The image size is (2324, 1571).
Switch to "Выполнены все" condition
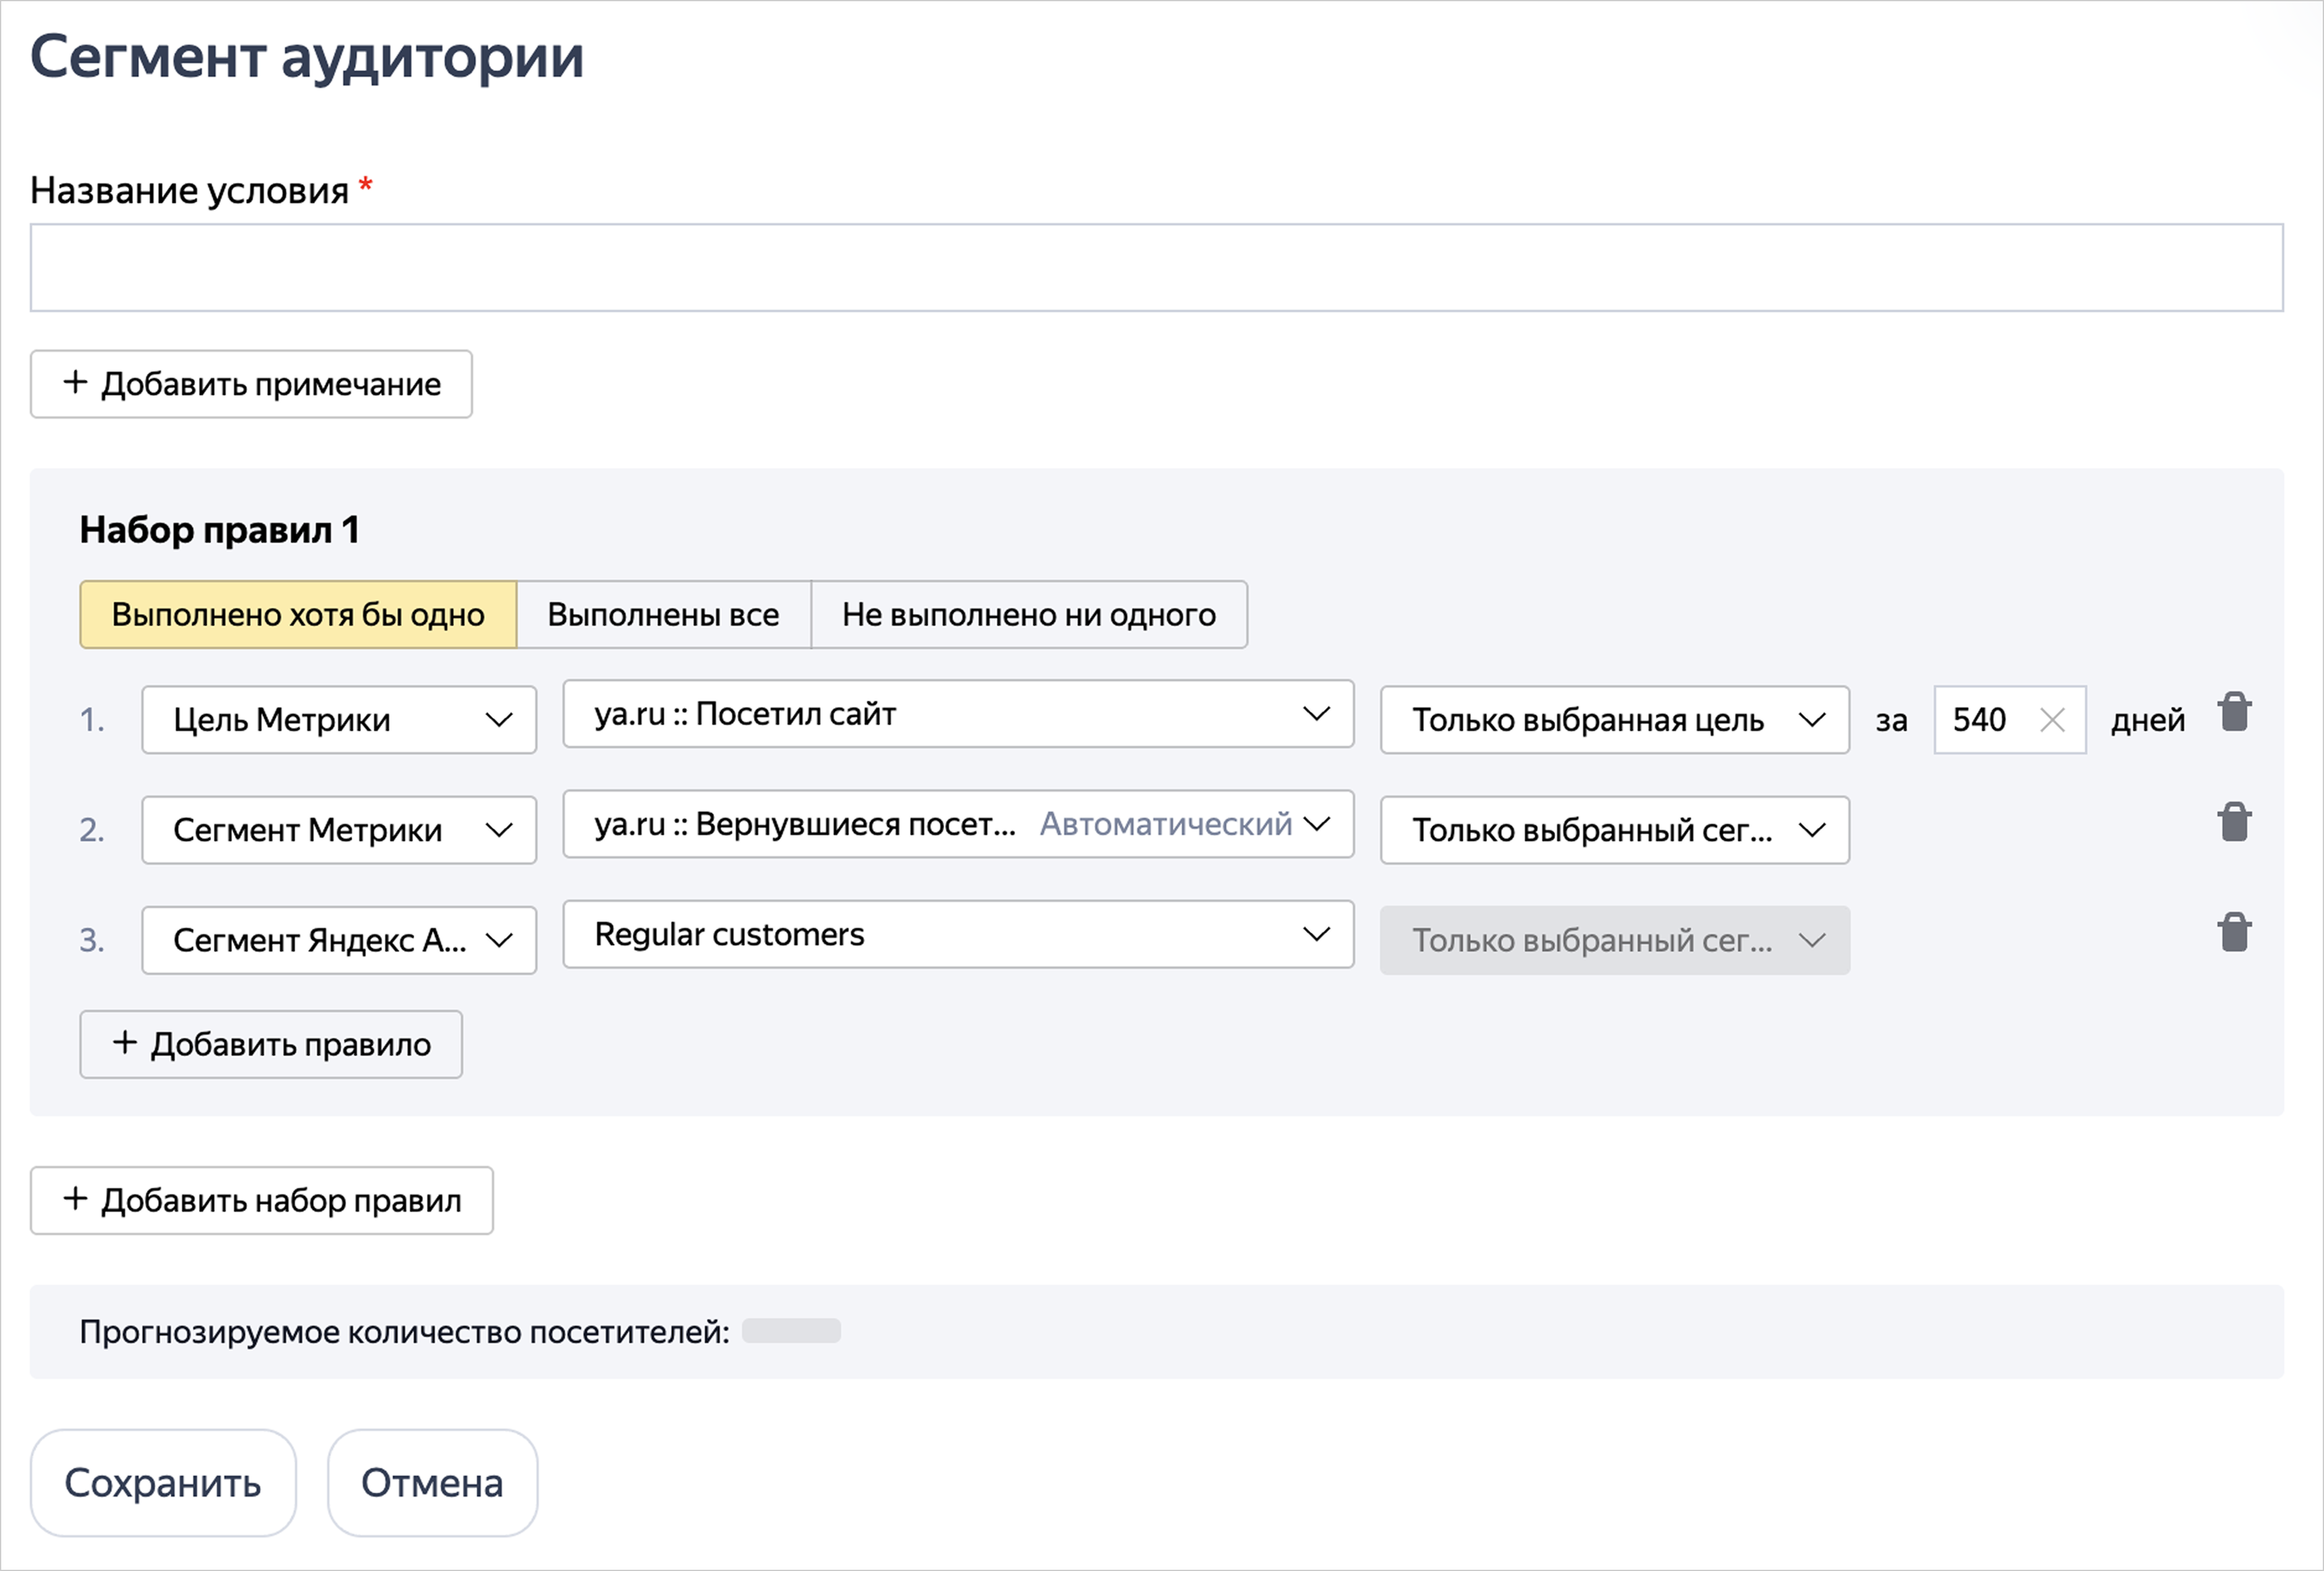pyautogui.click(x=663, y=615)
